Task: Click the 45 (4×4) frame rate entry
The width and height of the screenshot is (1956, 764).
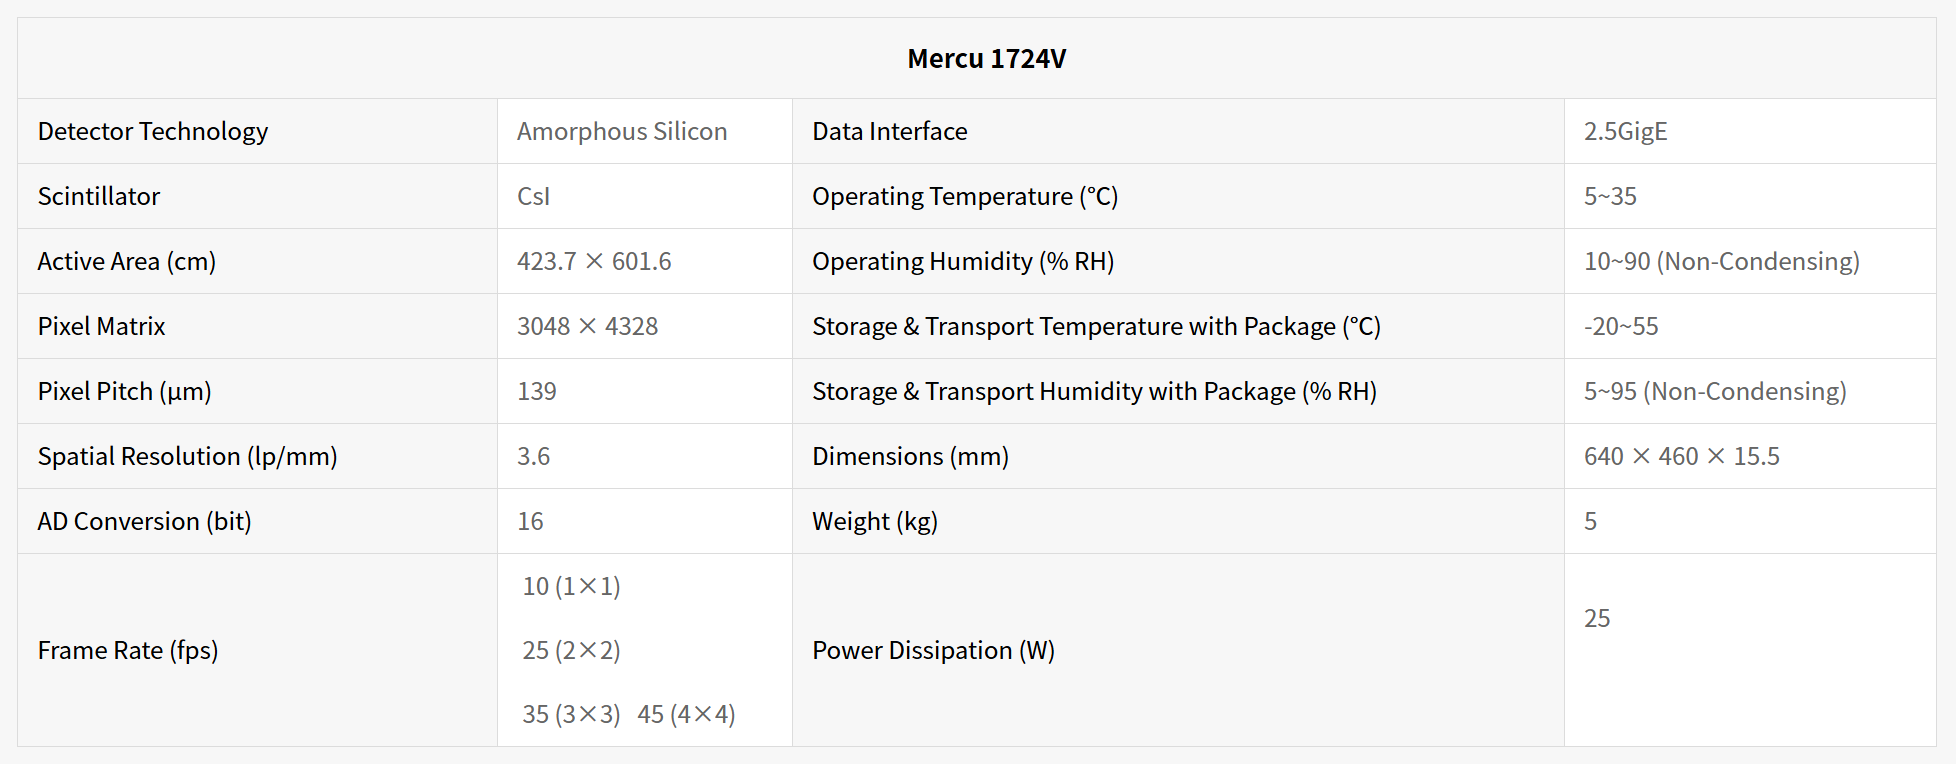Action: point(686,714)
